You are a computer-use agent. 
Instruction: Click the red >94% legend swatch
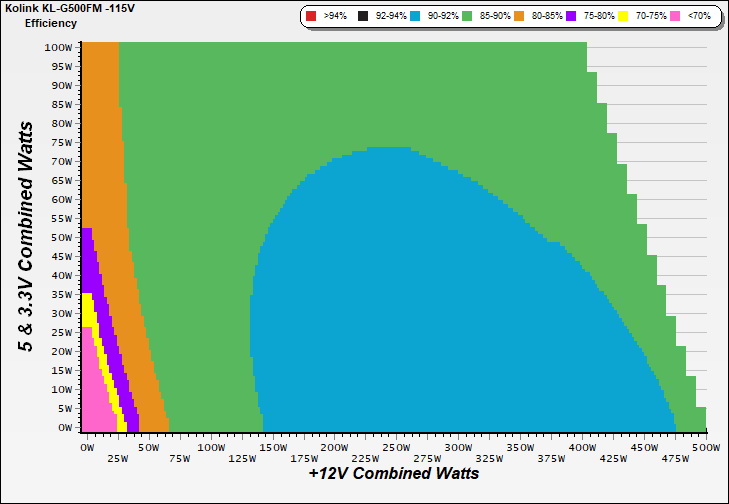310,17
